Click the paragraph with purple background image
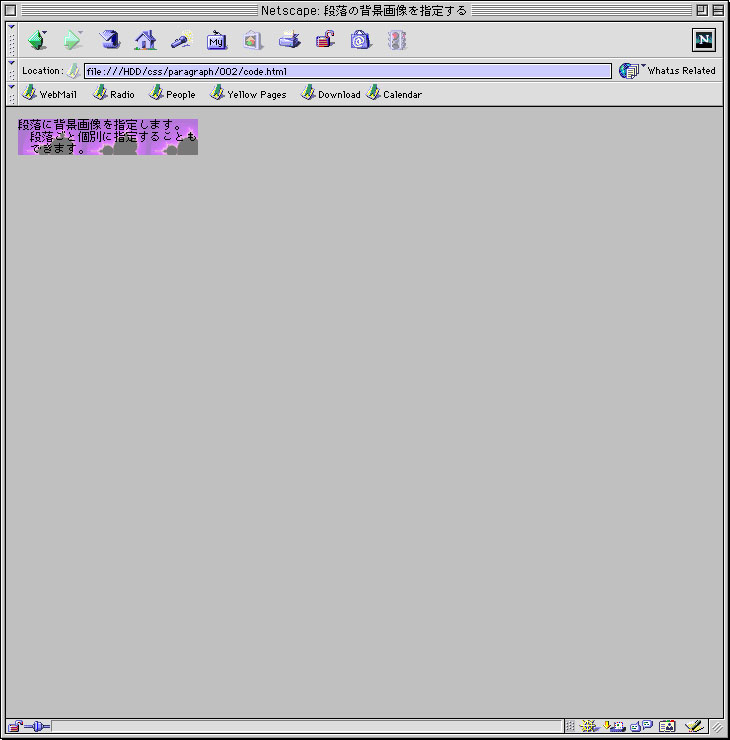730x740 pixels. (108, 137)
